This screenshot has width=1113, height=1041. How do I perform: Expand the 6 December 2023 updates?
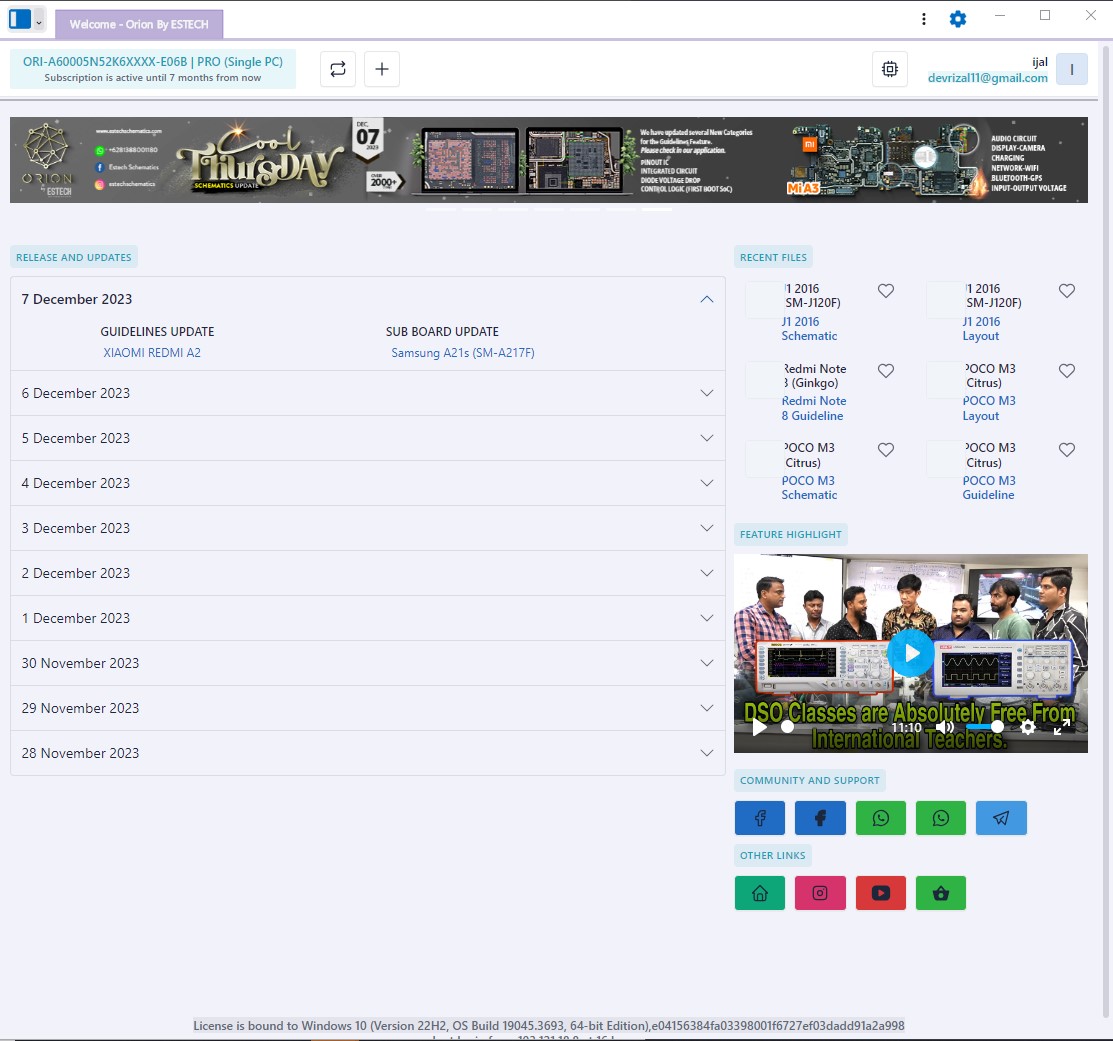click(x=368, y=393)
